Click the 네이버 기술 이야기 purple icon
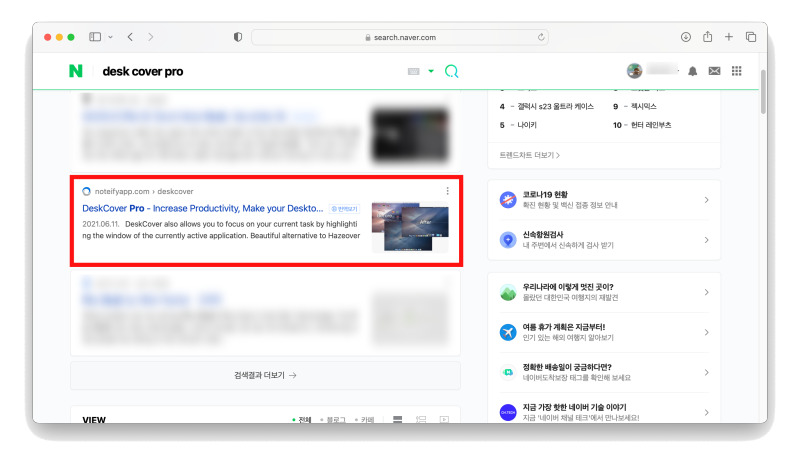Viewport: 800px width, 466px height. coord(508,412)
